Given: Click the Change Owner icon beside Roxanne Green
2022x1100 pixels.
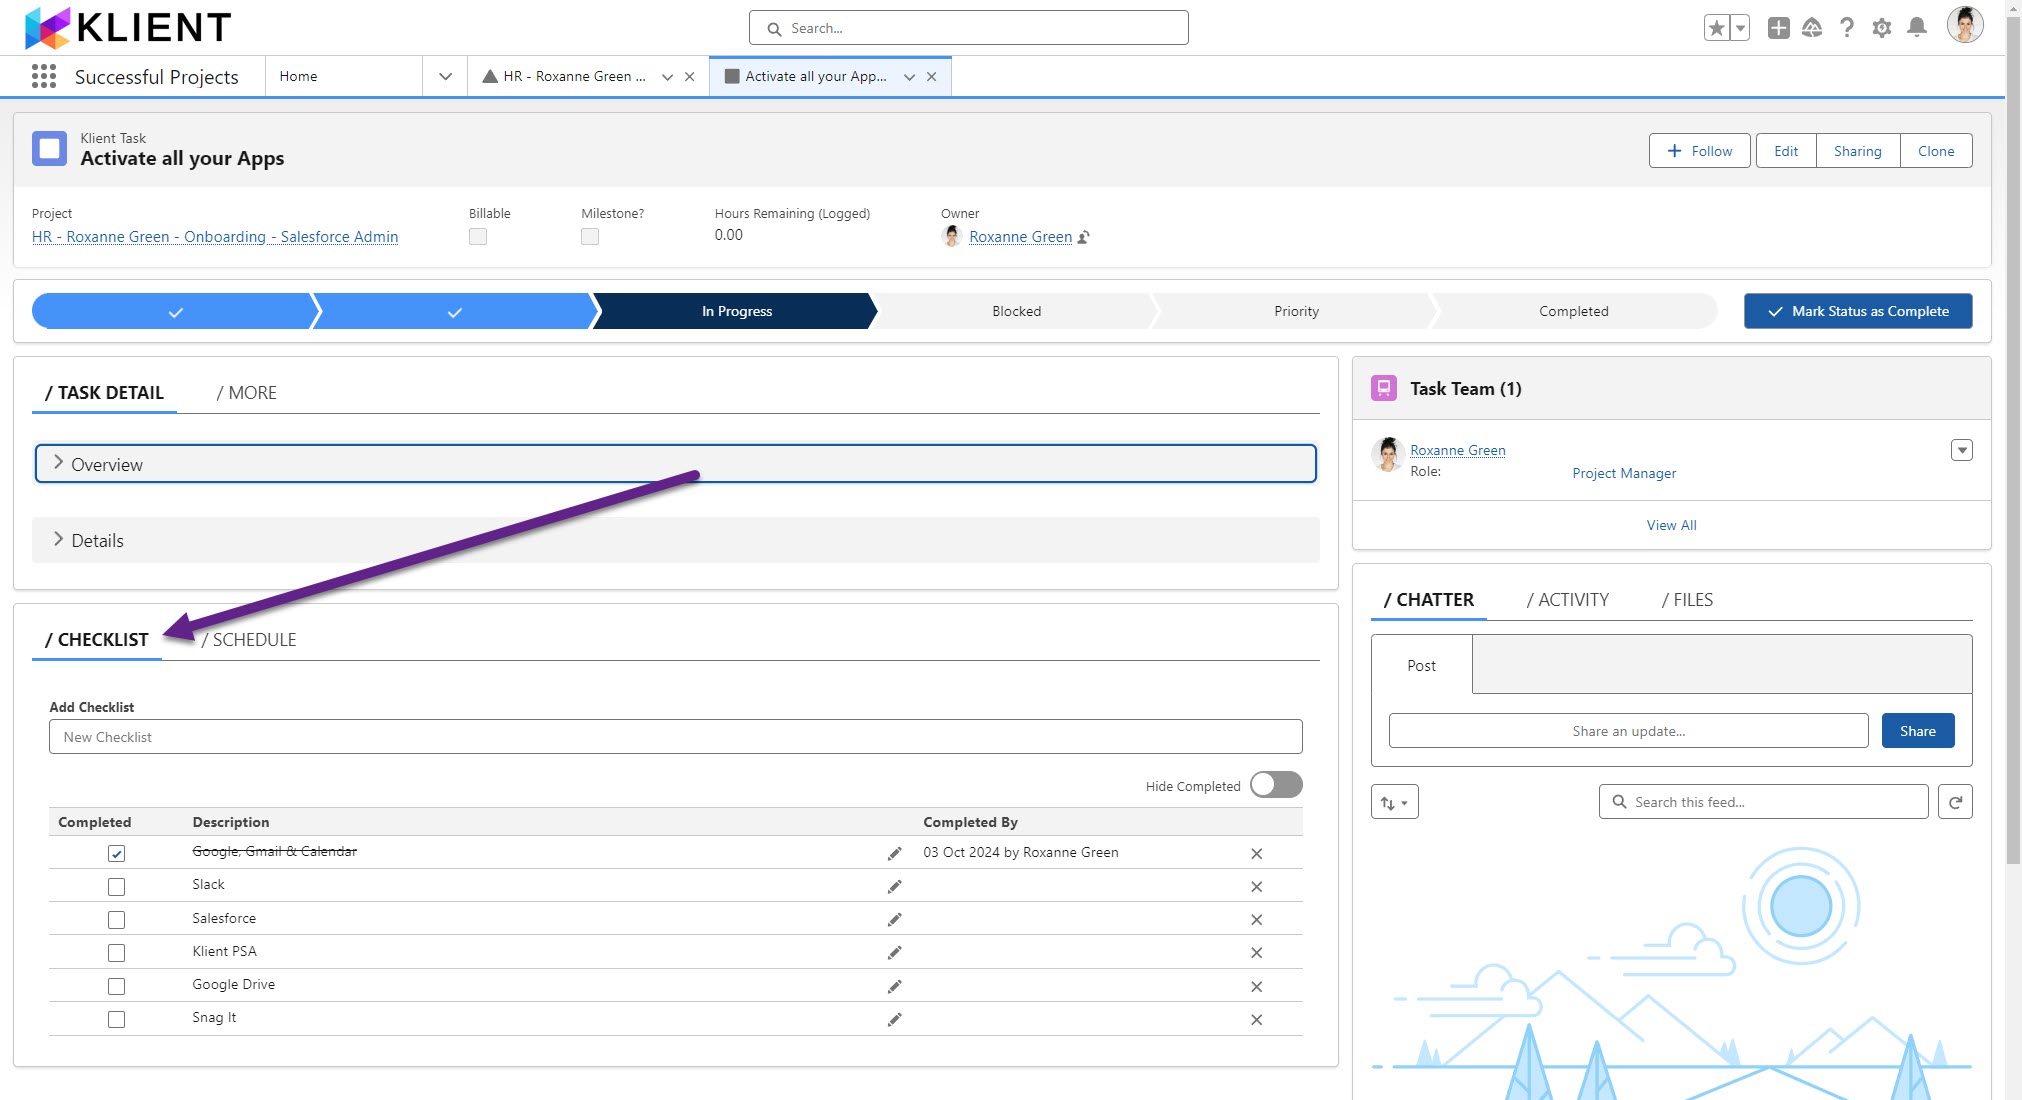Looking at the screenshot, I should tap(1084, 237).
